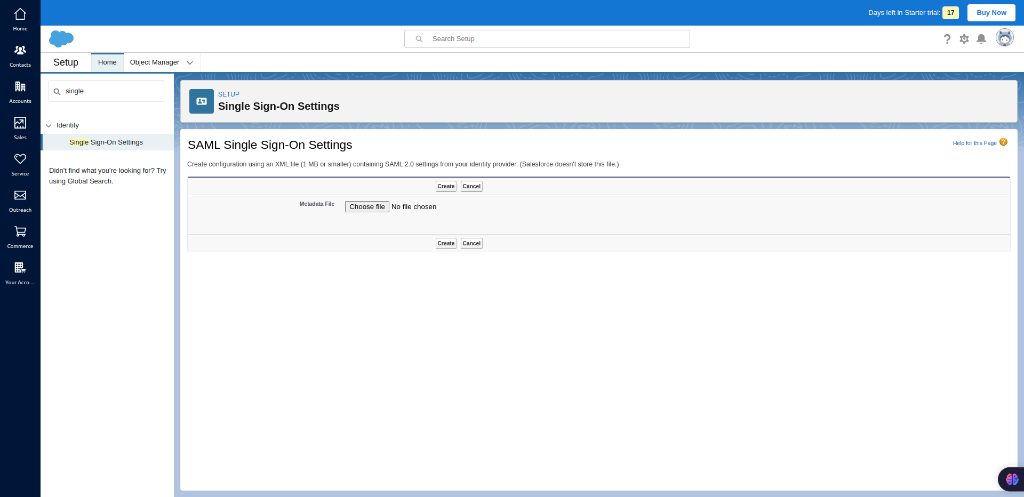Click Choose file for Metadata File
This screenshot has width=1024, height=497.
(367, 206)
